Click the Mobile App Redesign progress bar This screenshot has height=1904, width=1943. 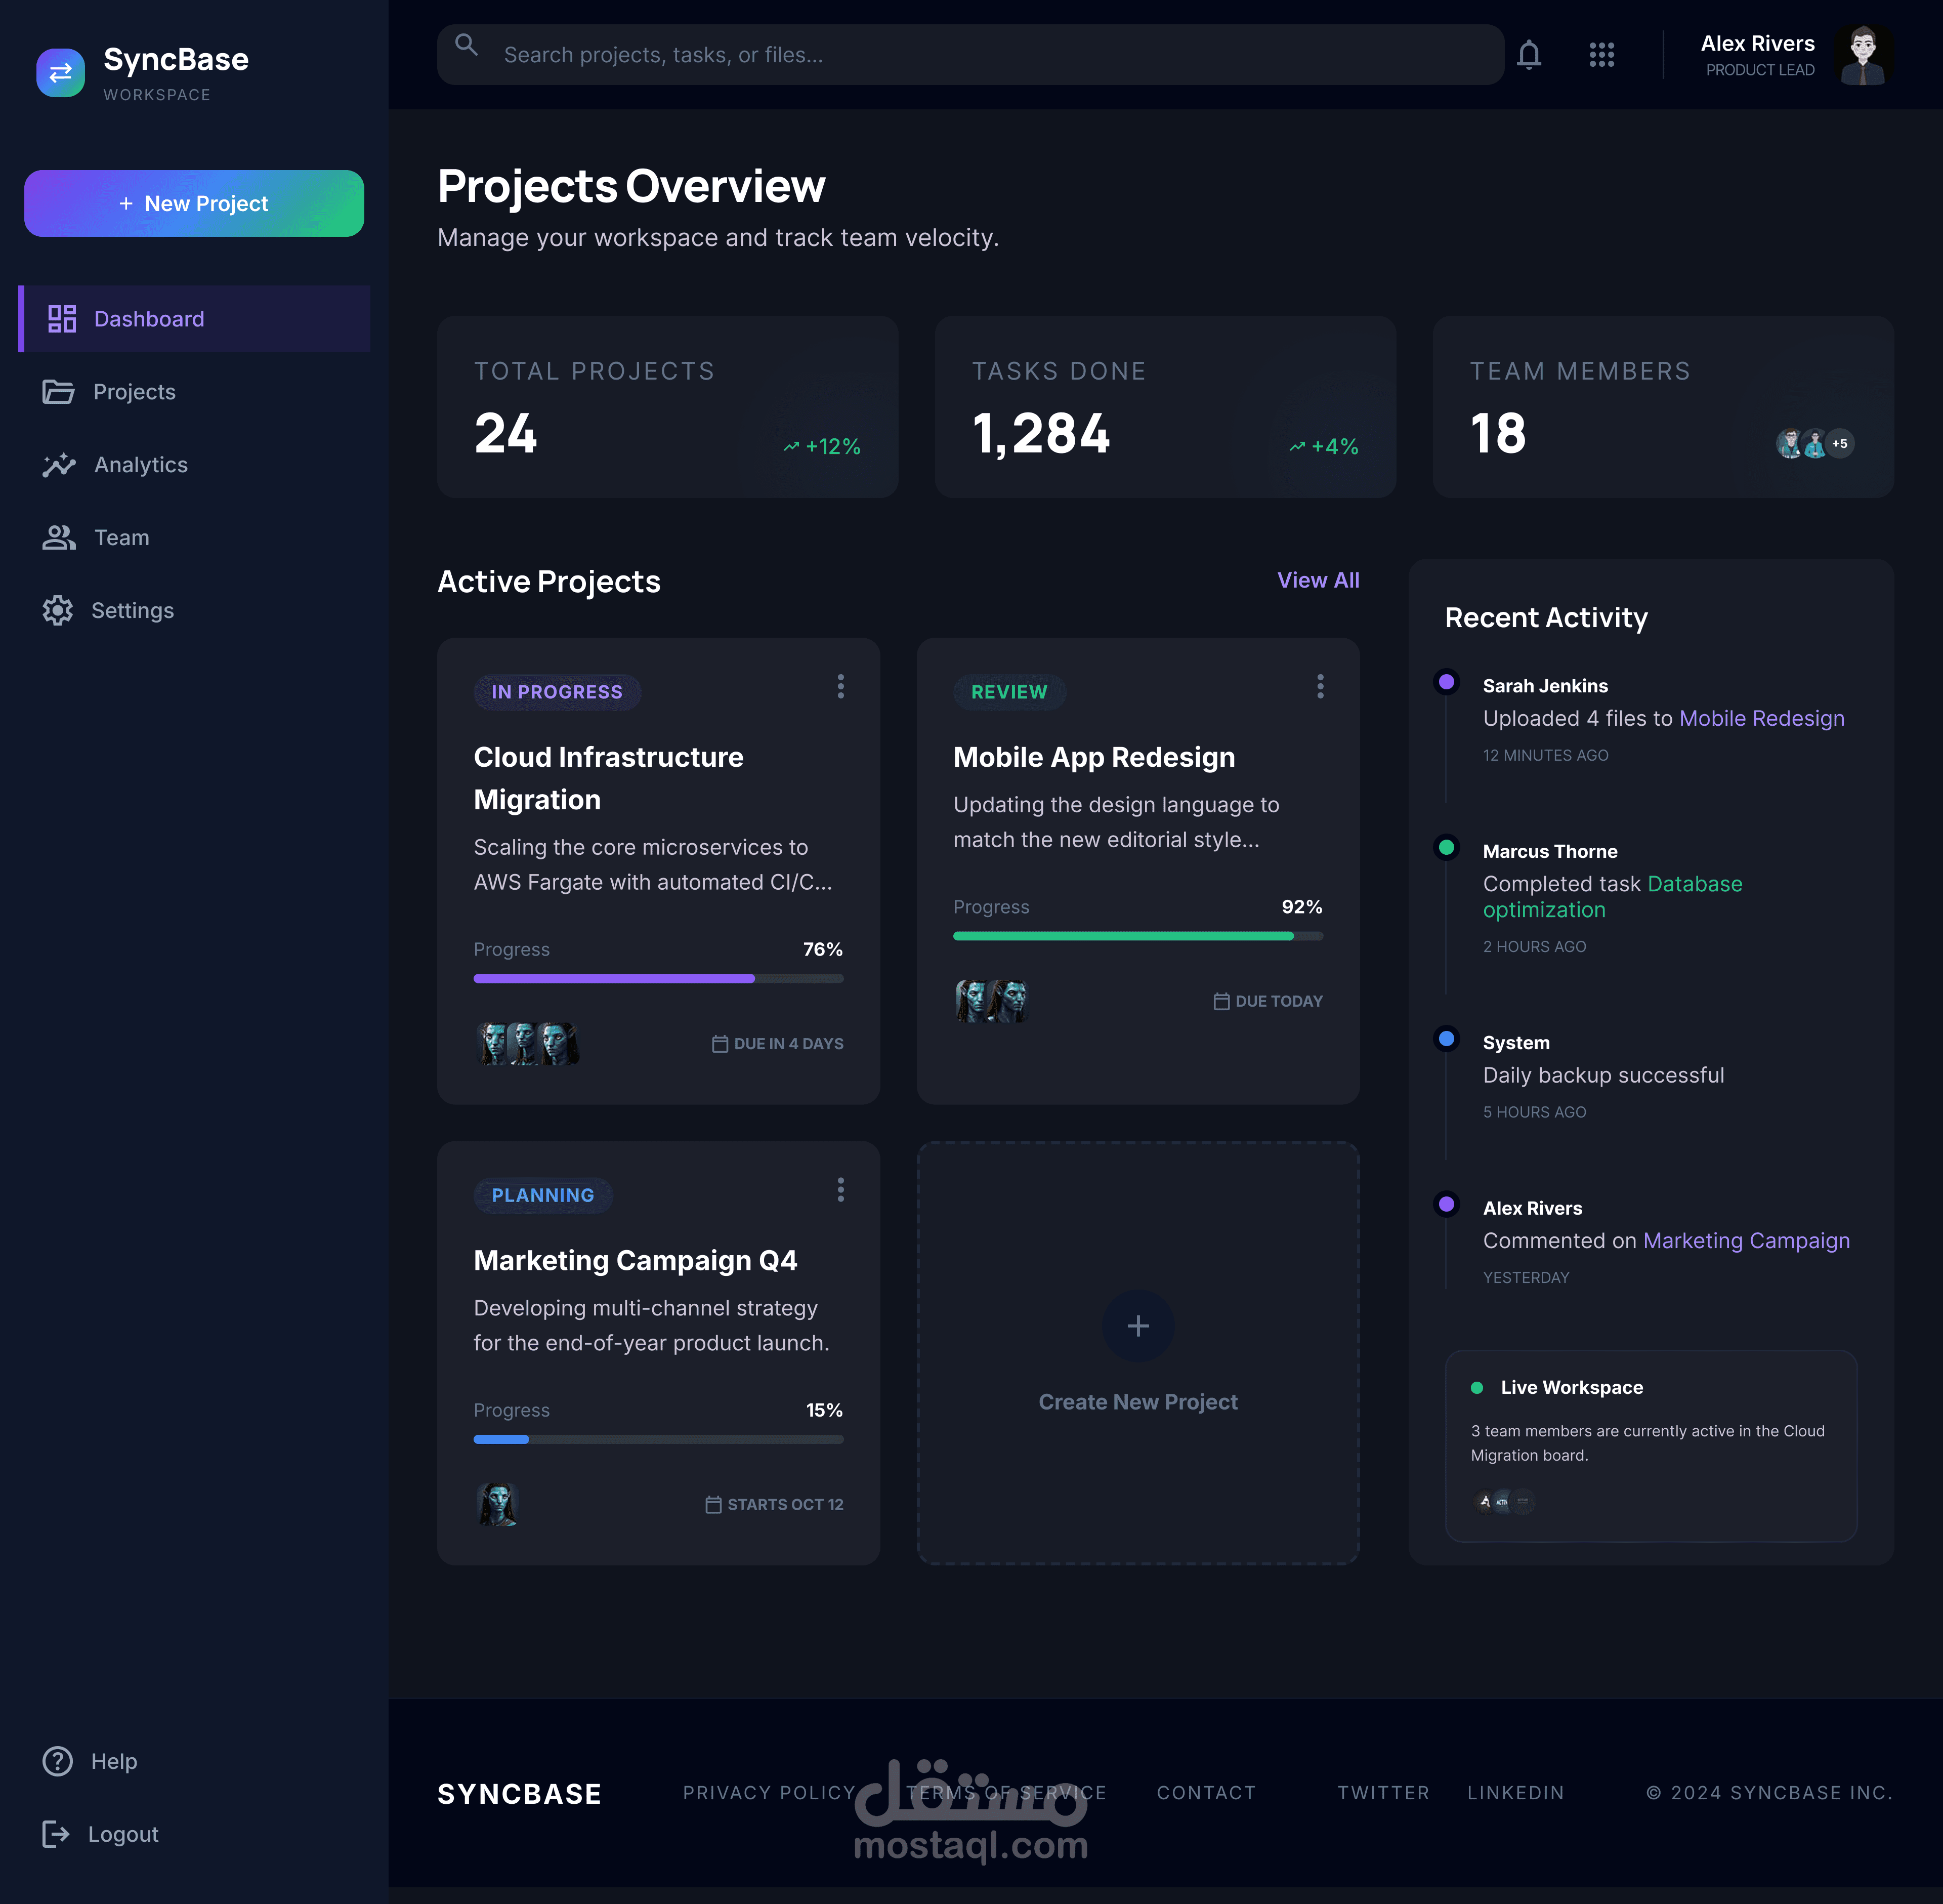coord(1137,936)
